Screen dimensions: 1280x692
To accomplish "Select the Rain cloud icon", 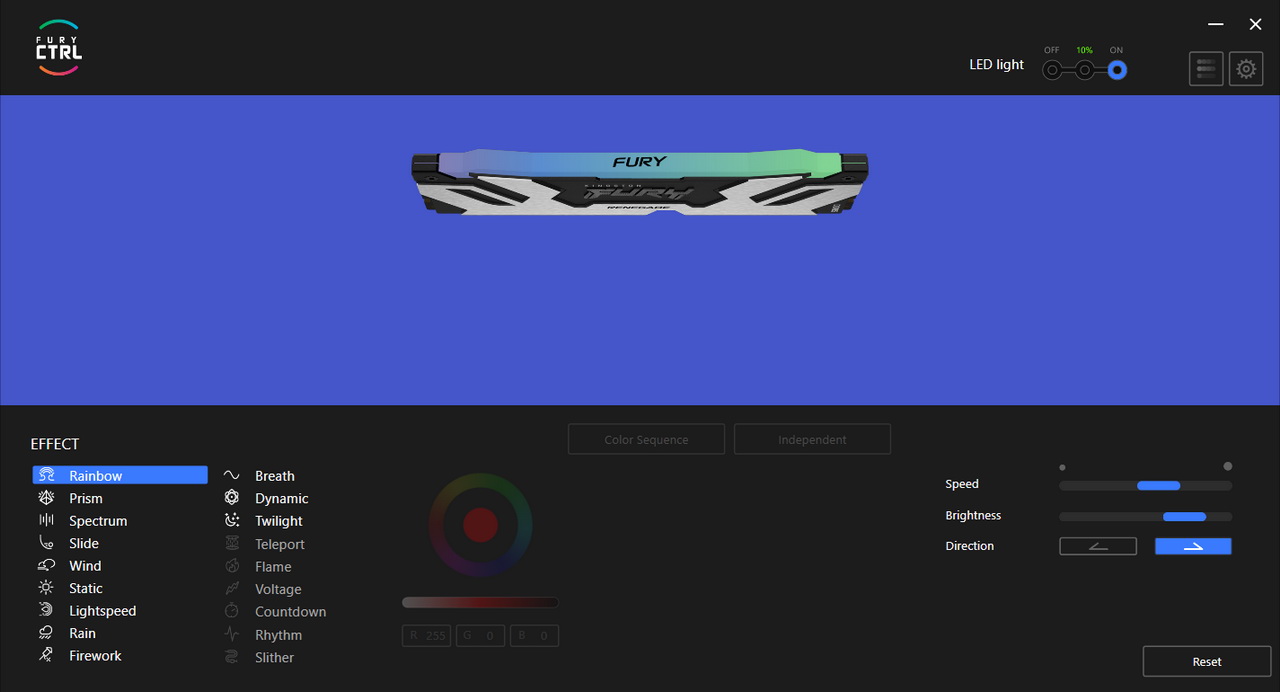I will pos(46,633).
